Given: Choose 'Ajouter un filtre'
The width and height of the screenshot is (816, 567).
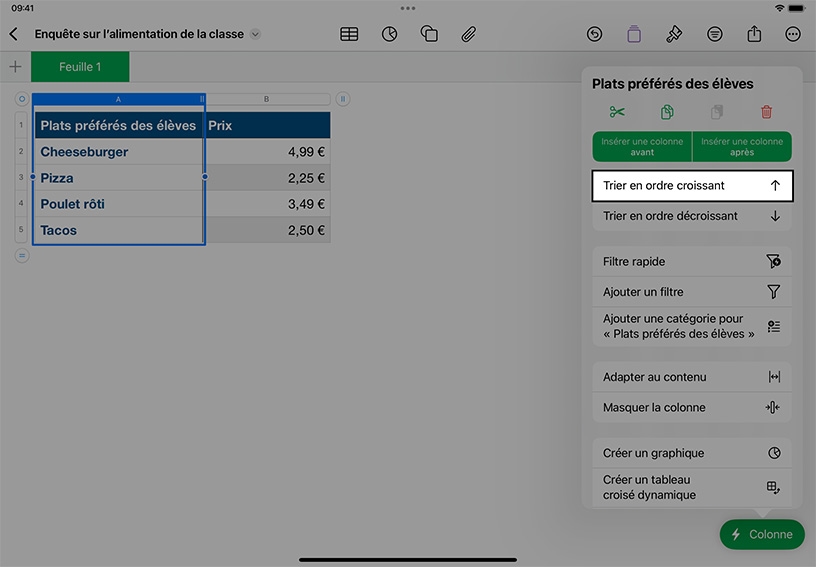Looking at the screenshot, I should pyautogui.click(x=692, y=292).
